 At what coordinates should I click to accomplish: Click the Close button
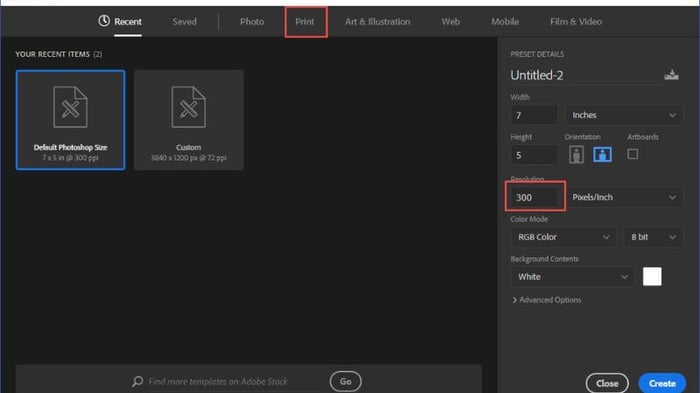[x=607, y=383]
